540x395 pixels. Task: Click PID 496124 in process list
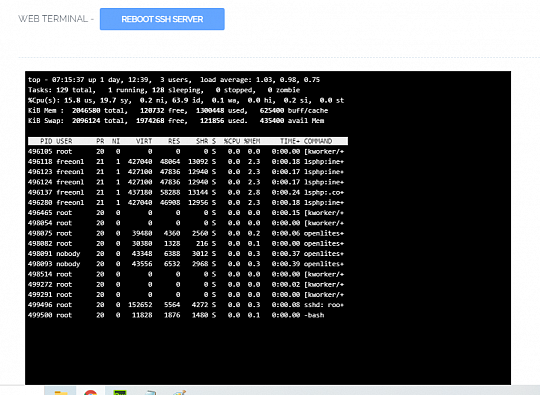tap(40, 182)
